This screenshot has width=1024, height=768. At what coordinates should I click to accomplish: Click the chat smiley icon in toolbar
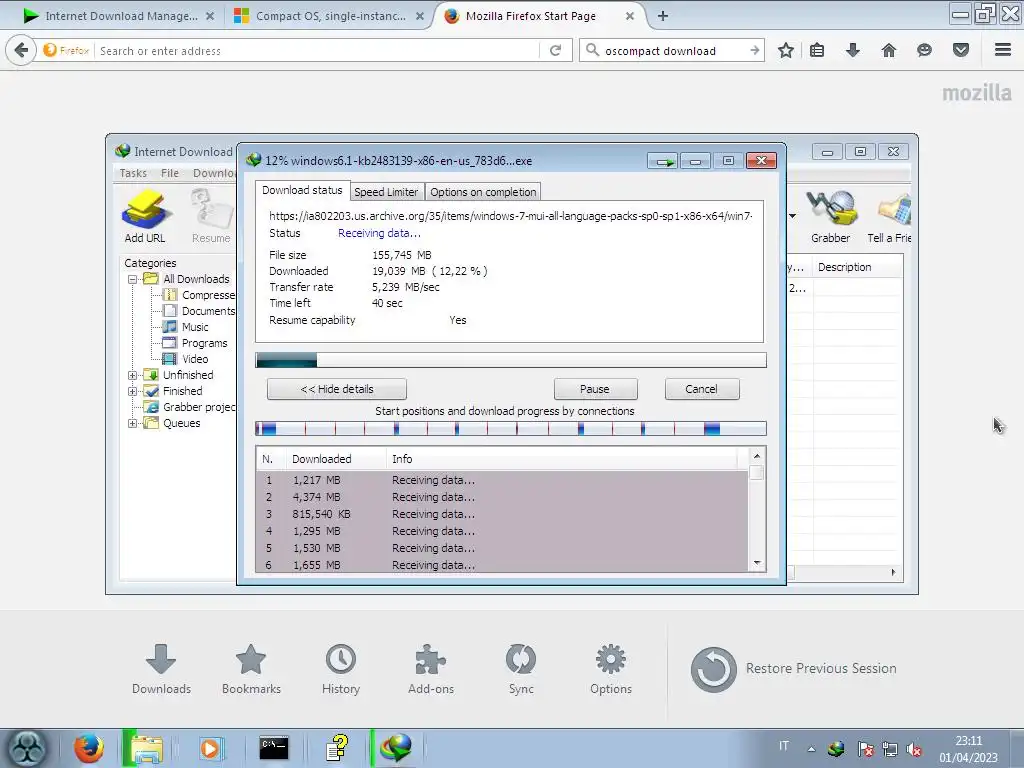[924, 50]
